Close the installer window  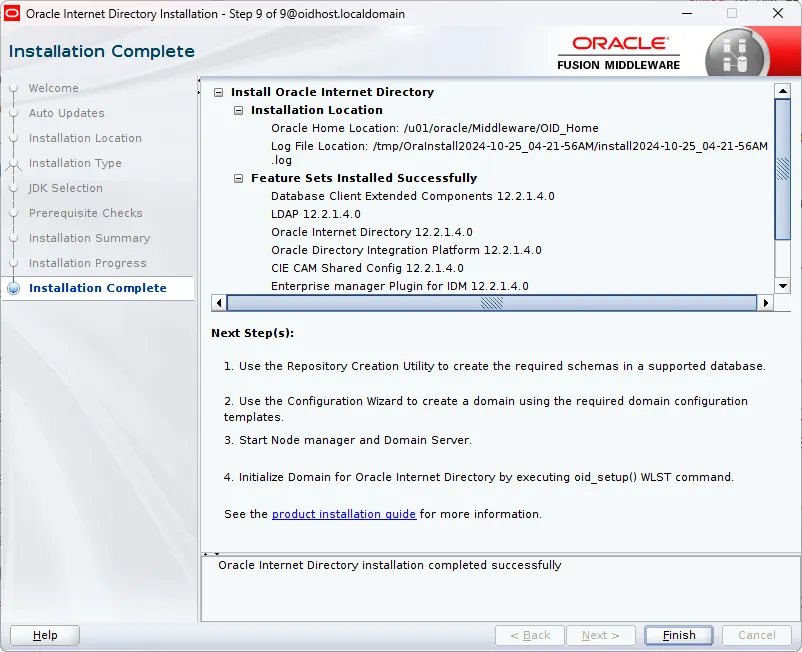(x=778, y=13)
